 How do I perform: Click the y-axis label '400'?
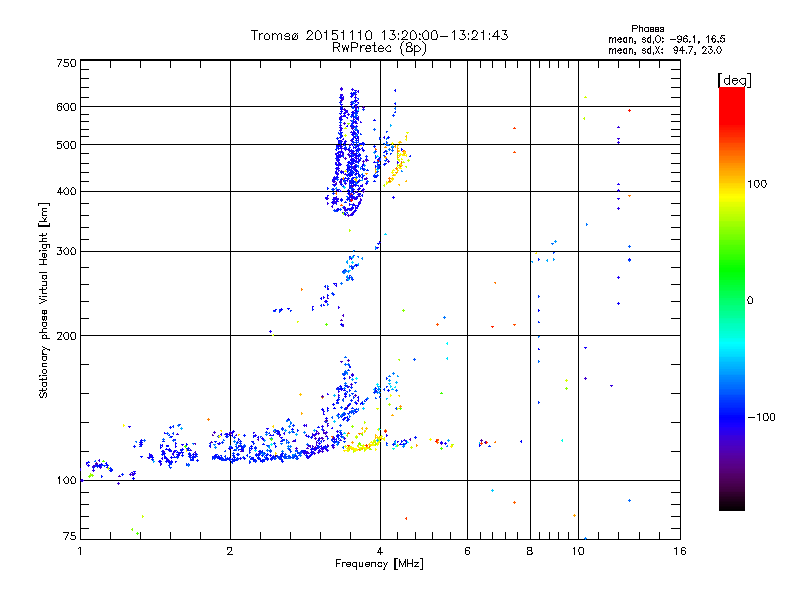point(66,191)
